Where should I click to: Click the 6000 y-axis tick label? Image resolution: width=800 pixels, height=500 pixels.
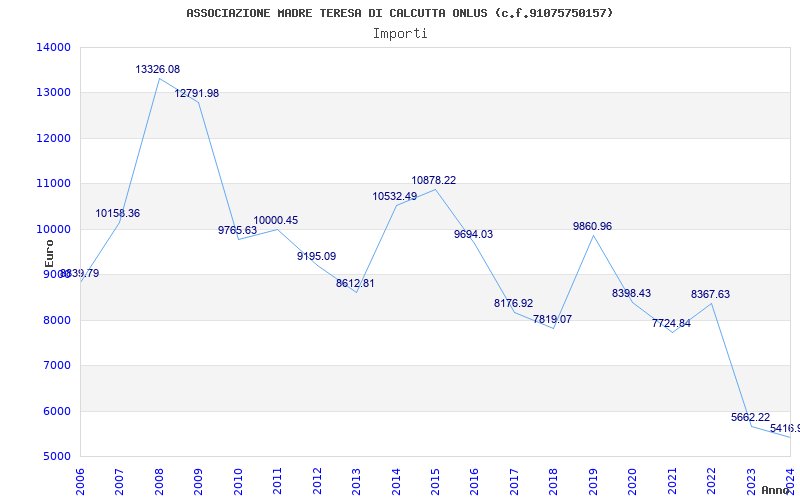(x=57, y=411)
